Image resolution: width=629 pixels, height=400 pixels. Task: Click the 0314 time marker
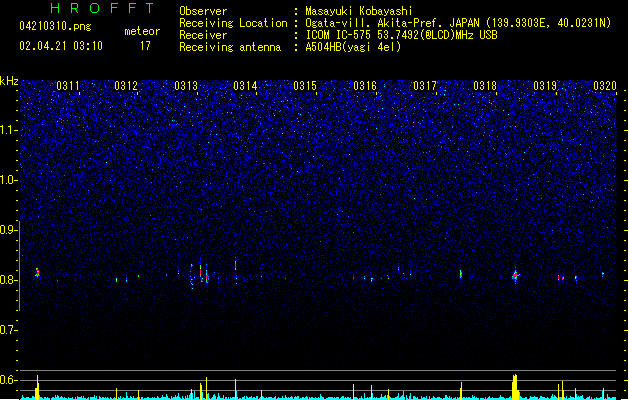point(245,85)
